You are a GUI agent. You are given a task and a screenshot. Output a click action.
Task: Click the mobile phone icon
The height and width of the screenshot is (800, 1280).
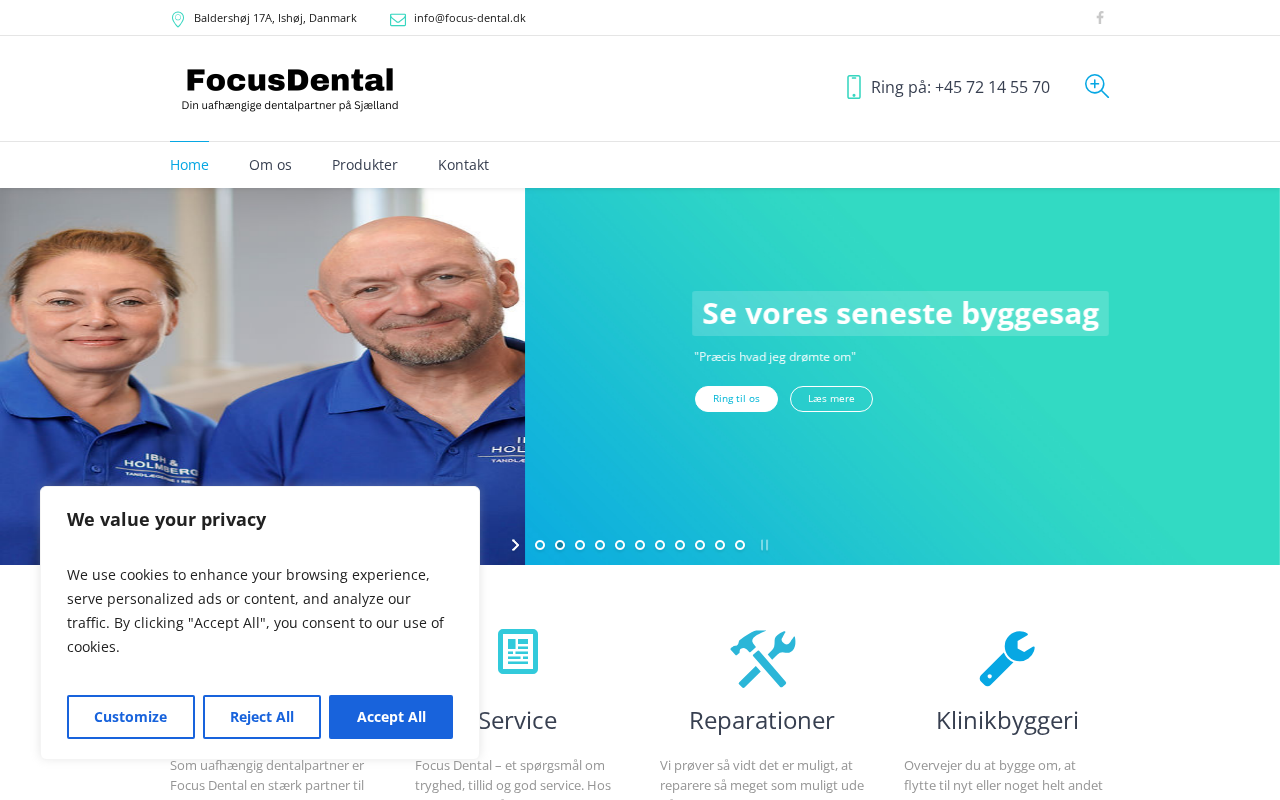pos(854,87)
